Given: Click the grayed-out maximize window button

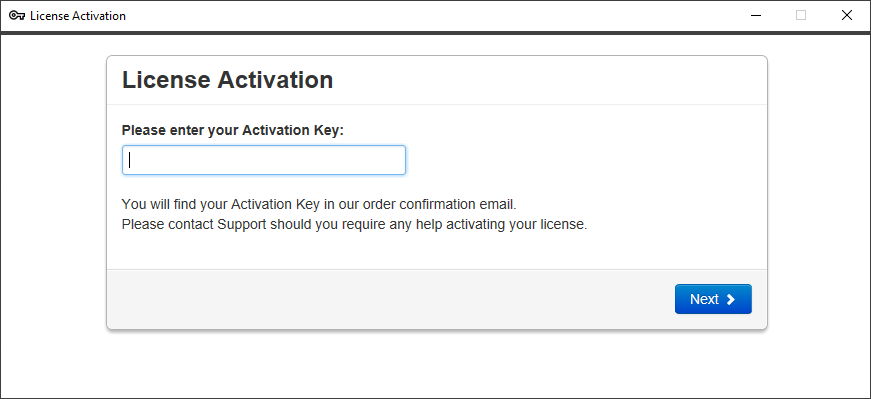Looking at the screenshot, I should click(800, 16).
